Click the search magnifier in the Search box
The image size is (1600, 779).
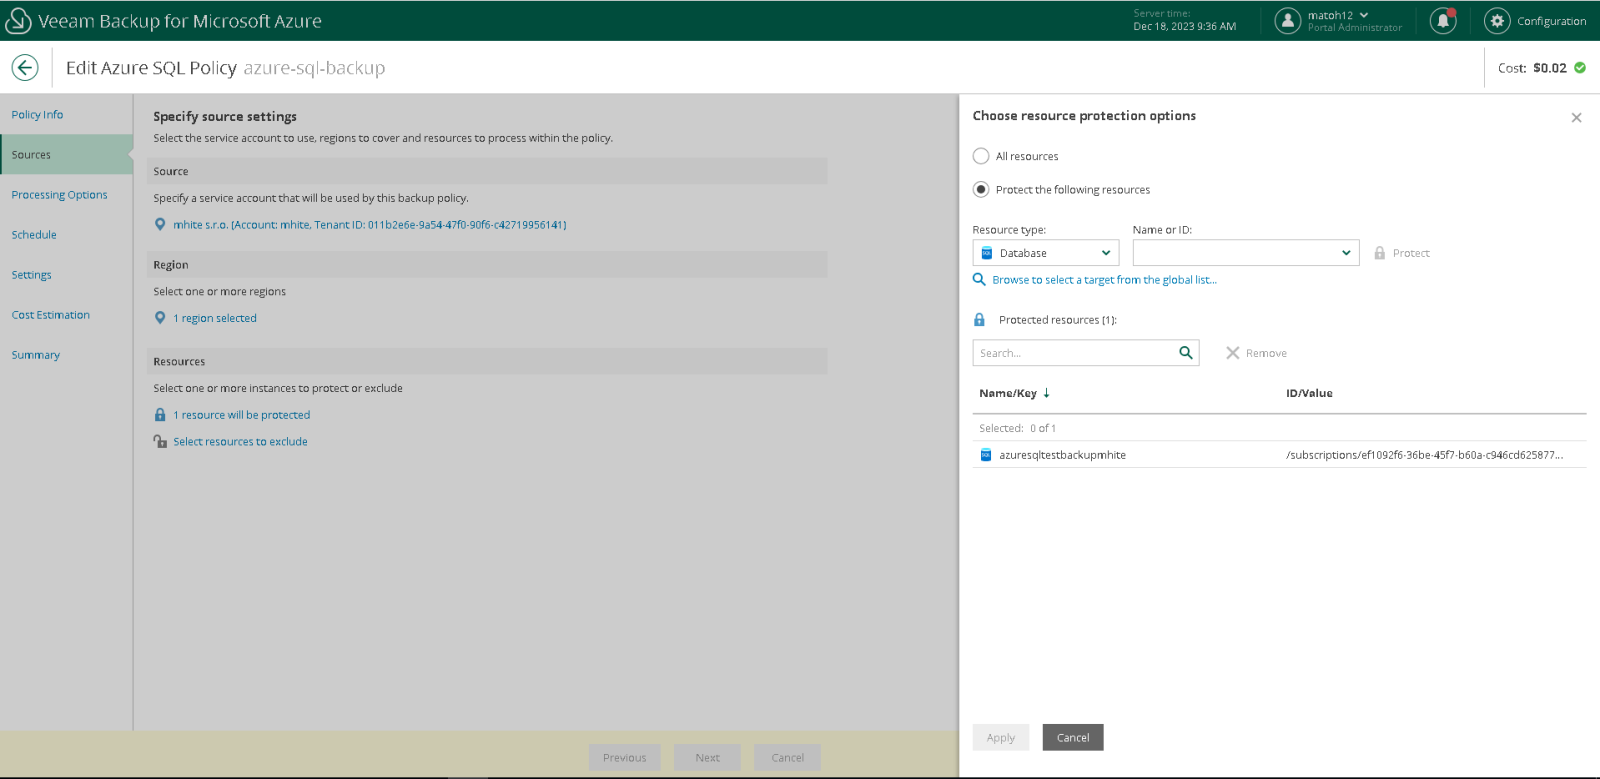(1186, 353)
